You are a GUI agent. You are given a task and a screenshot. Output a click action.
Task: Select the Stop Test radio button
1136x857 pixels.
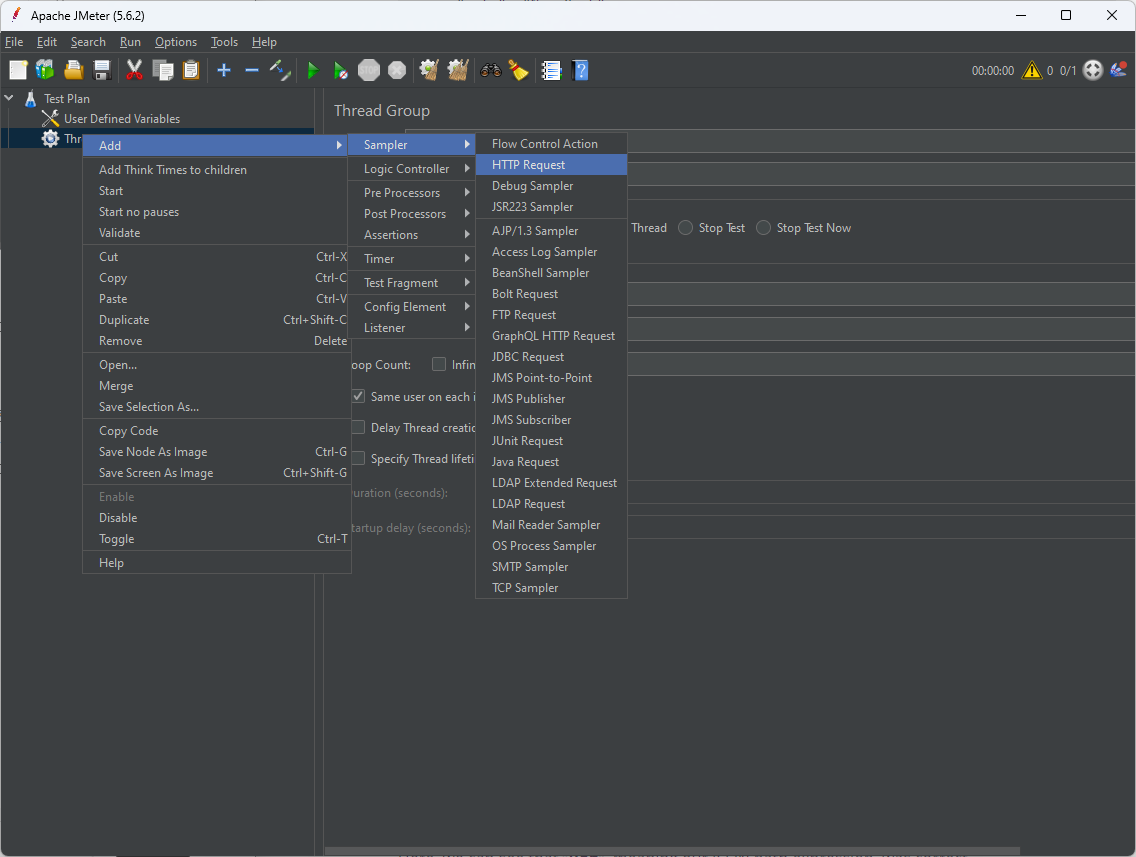coord(685,227)
